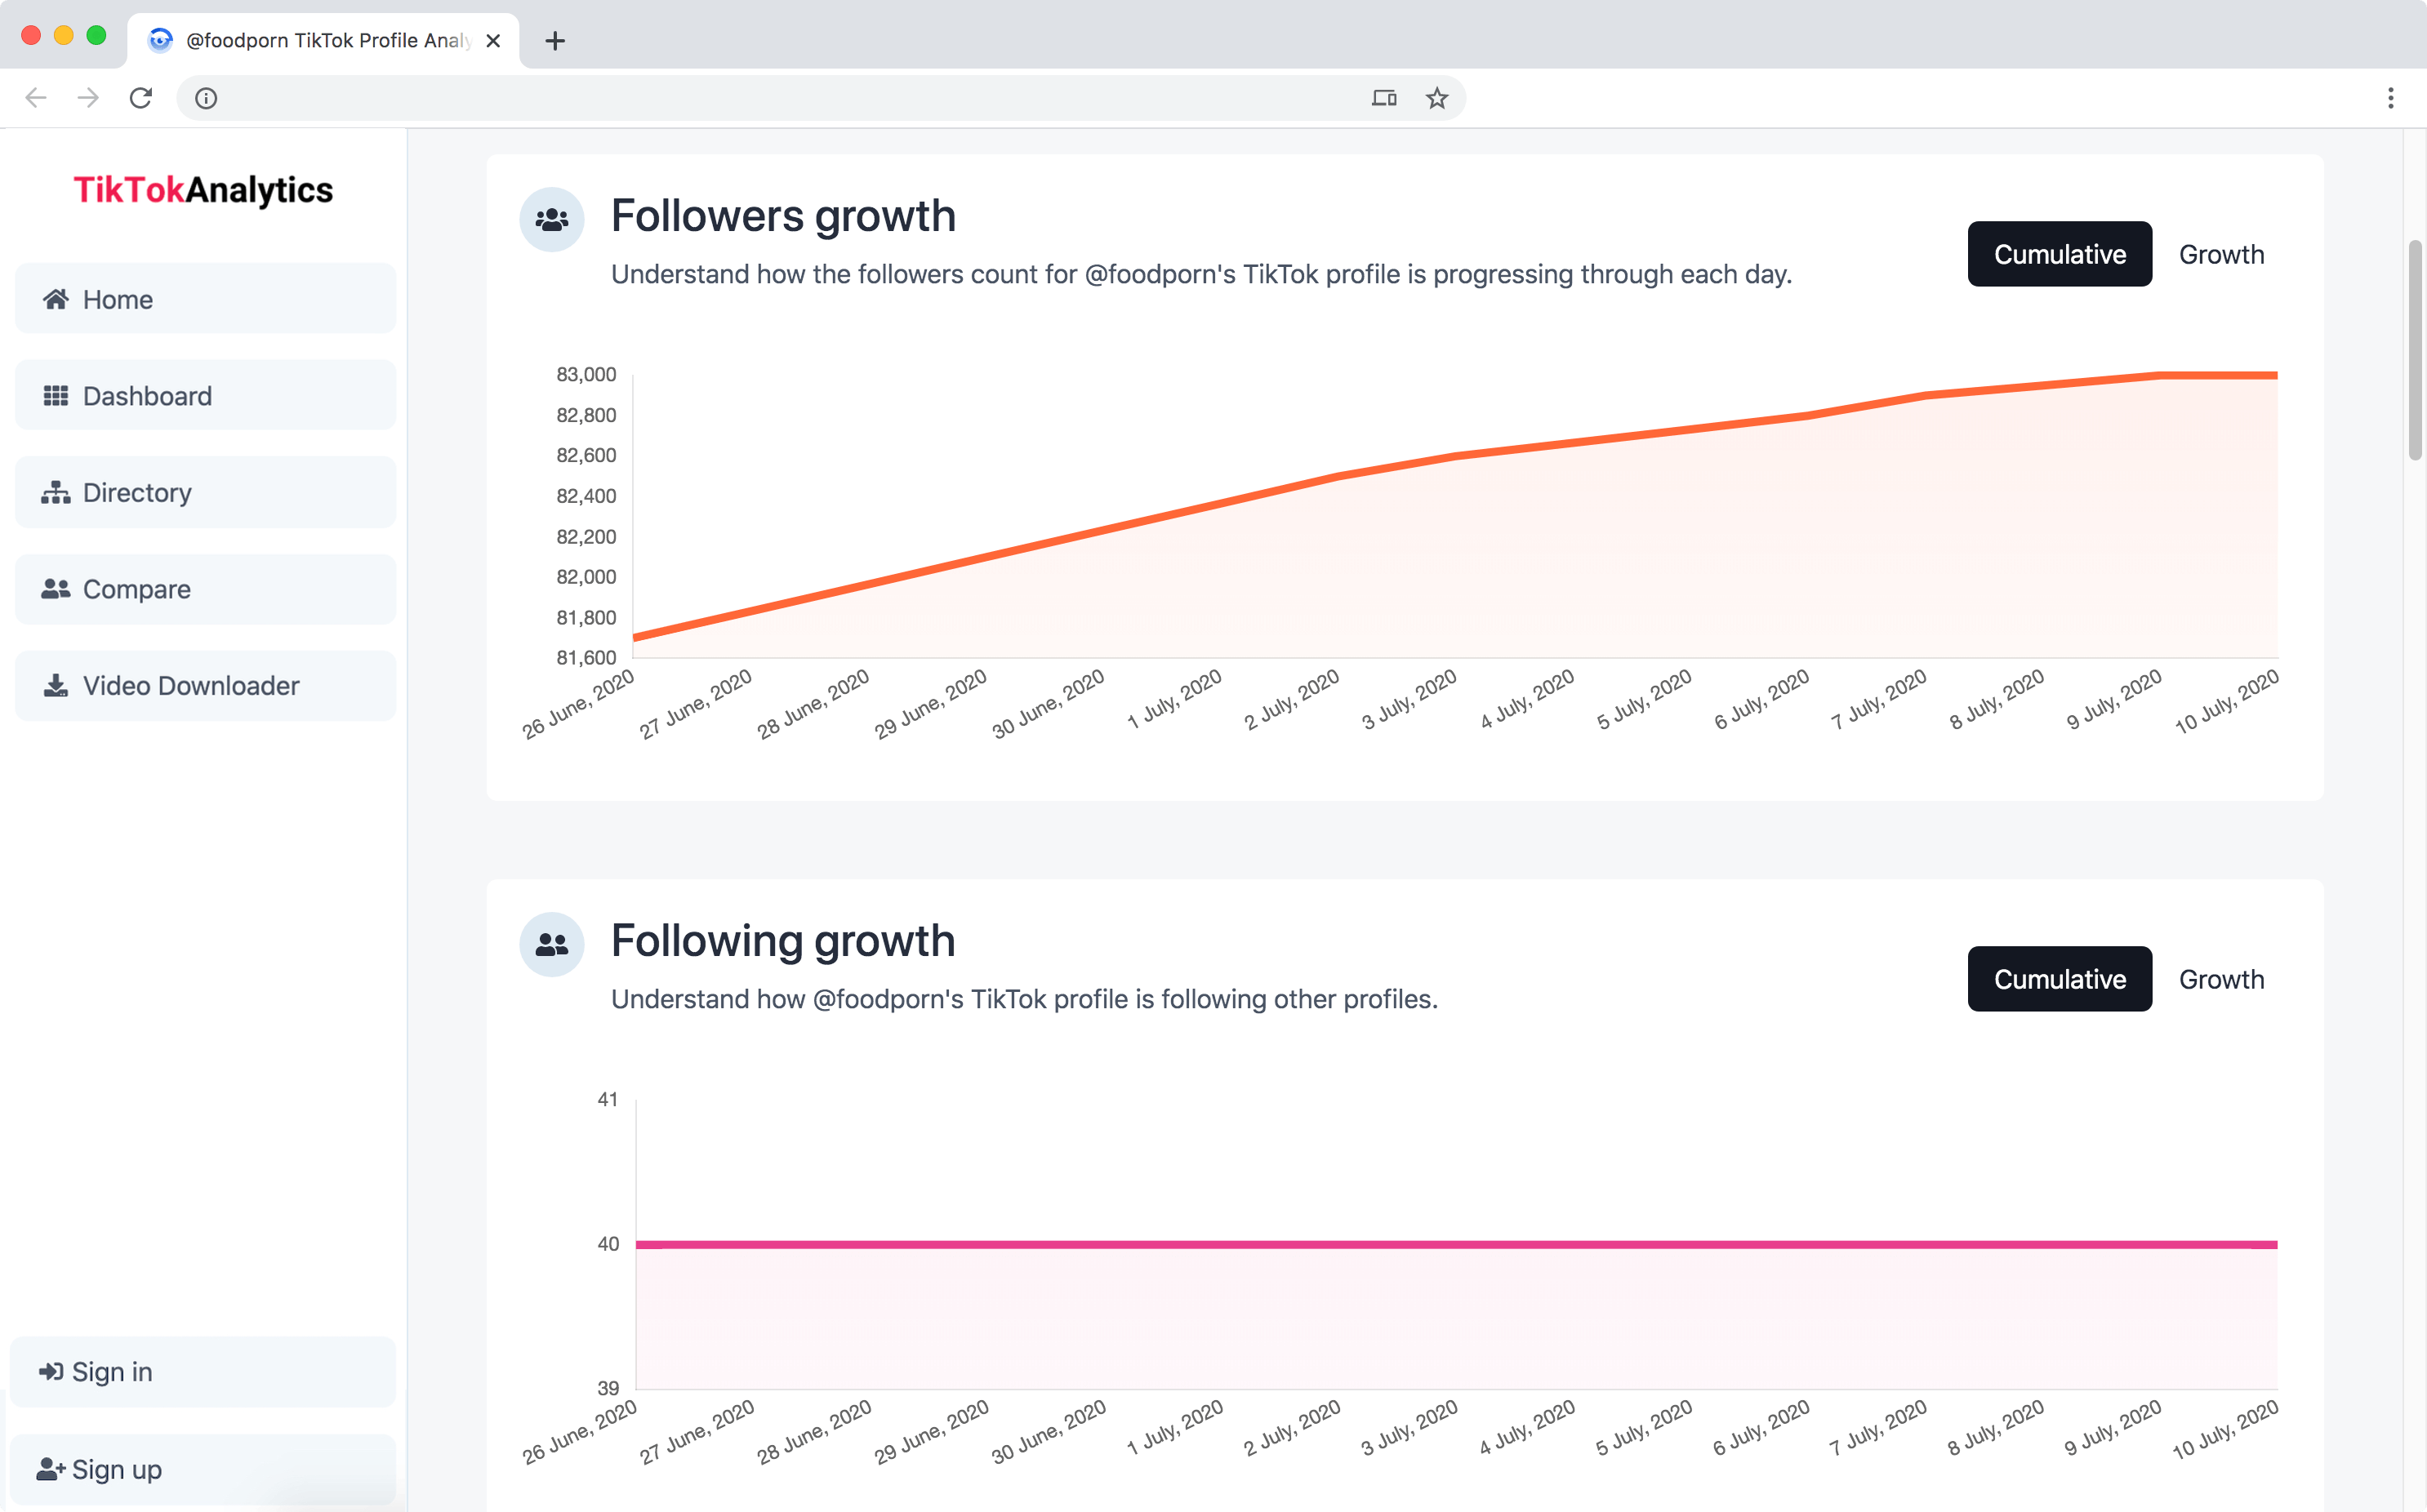
Task: Open Compare in the sidebar
Action: pyautogui.click(x=205, y=589)
